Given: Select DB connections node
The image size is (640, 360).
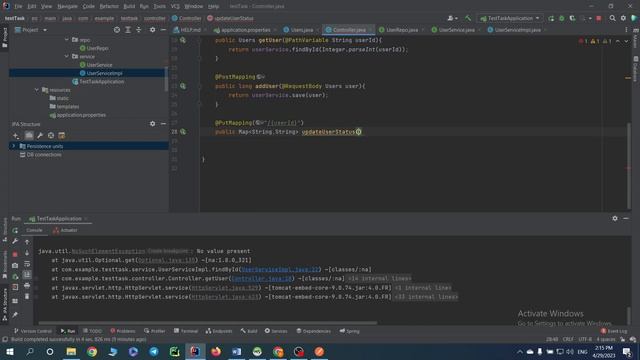Looking at the screenshot, I should (x=44, y=155).
